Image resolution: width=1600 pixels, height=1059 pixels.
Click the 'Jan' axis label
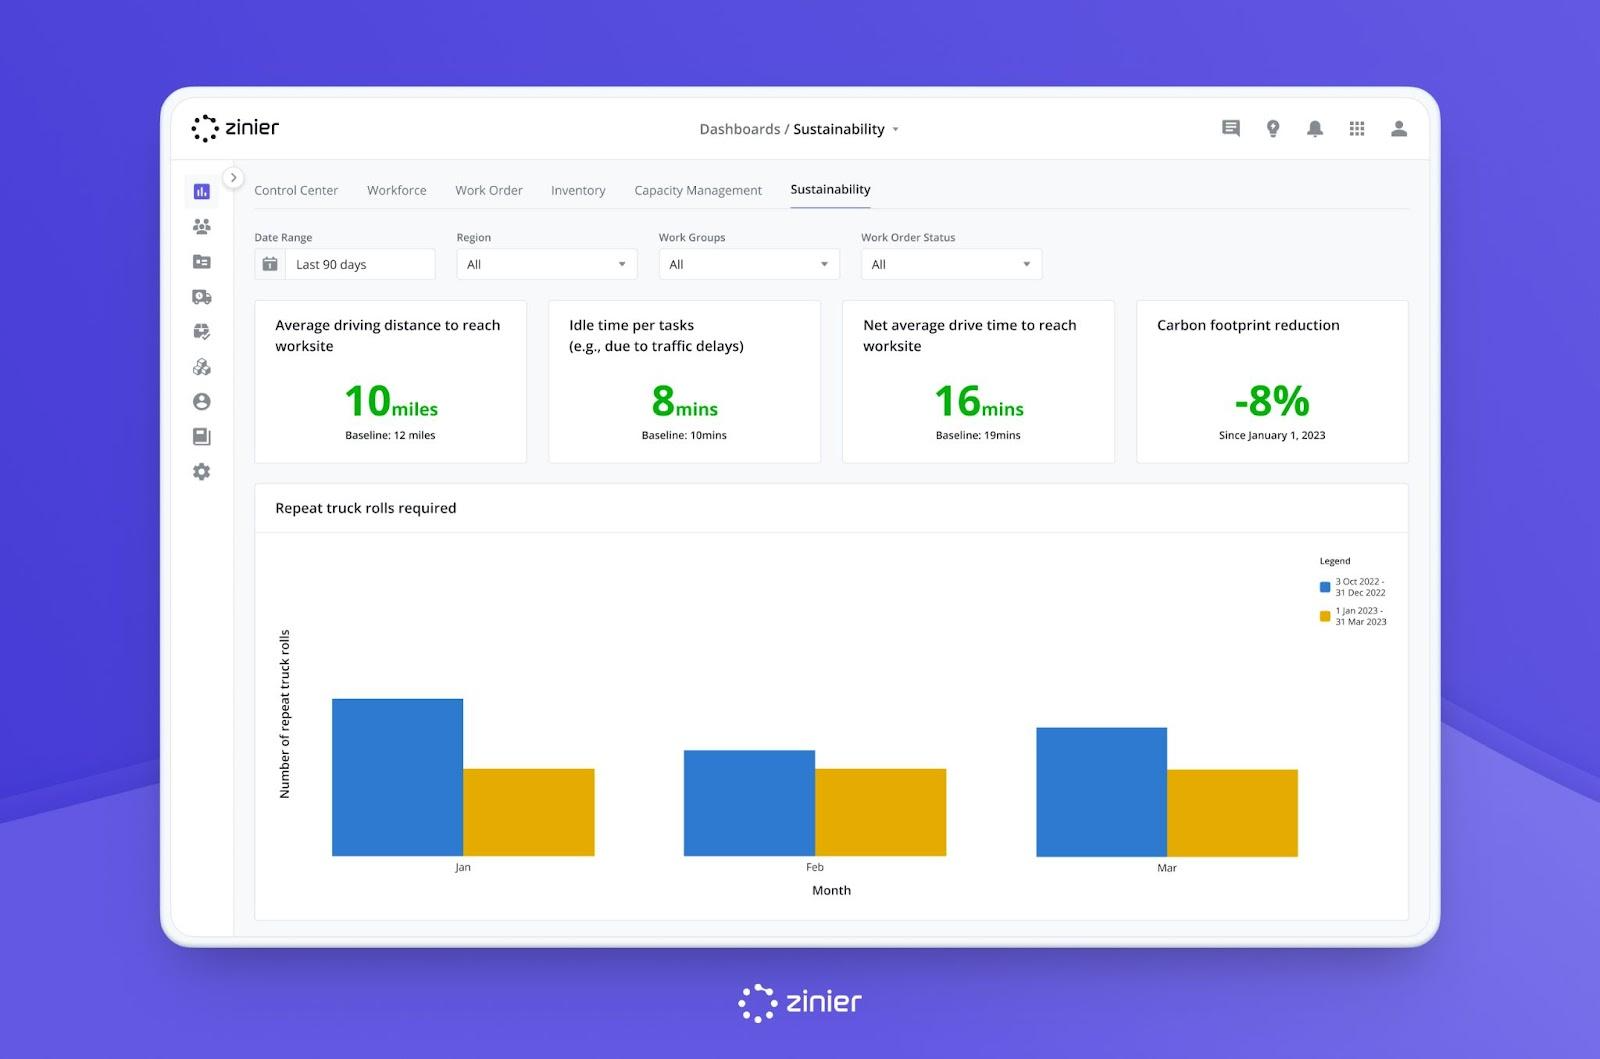pos(463,867)
